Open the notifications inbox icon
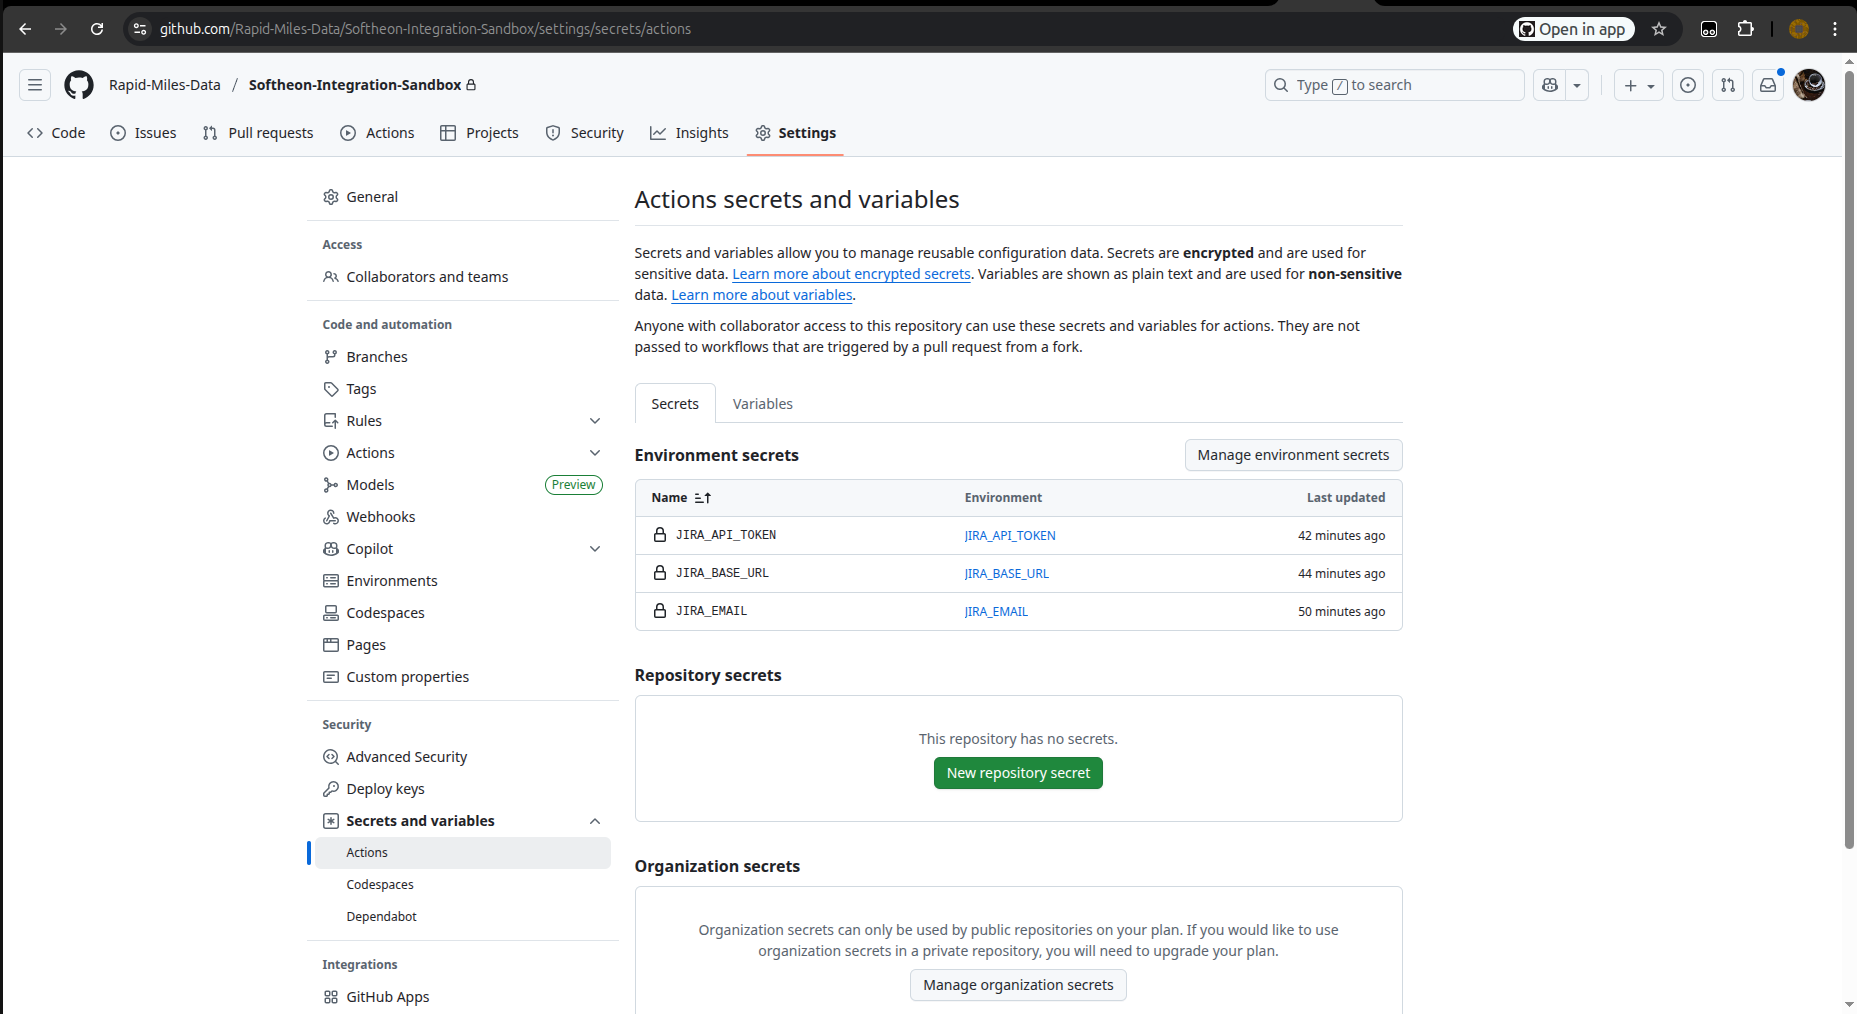The height and width of the screenshot is (1014, 1857). pos(1768,85)
